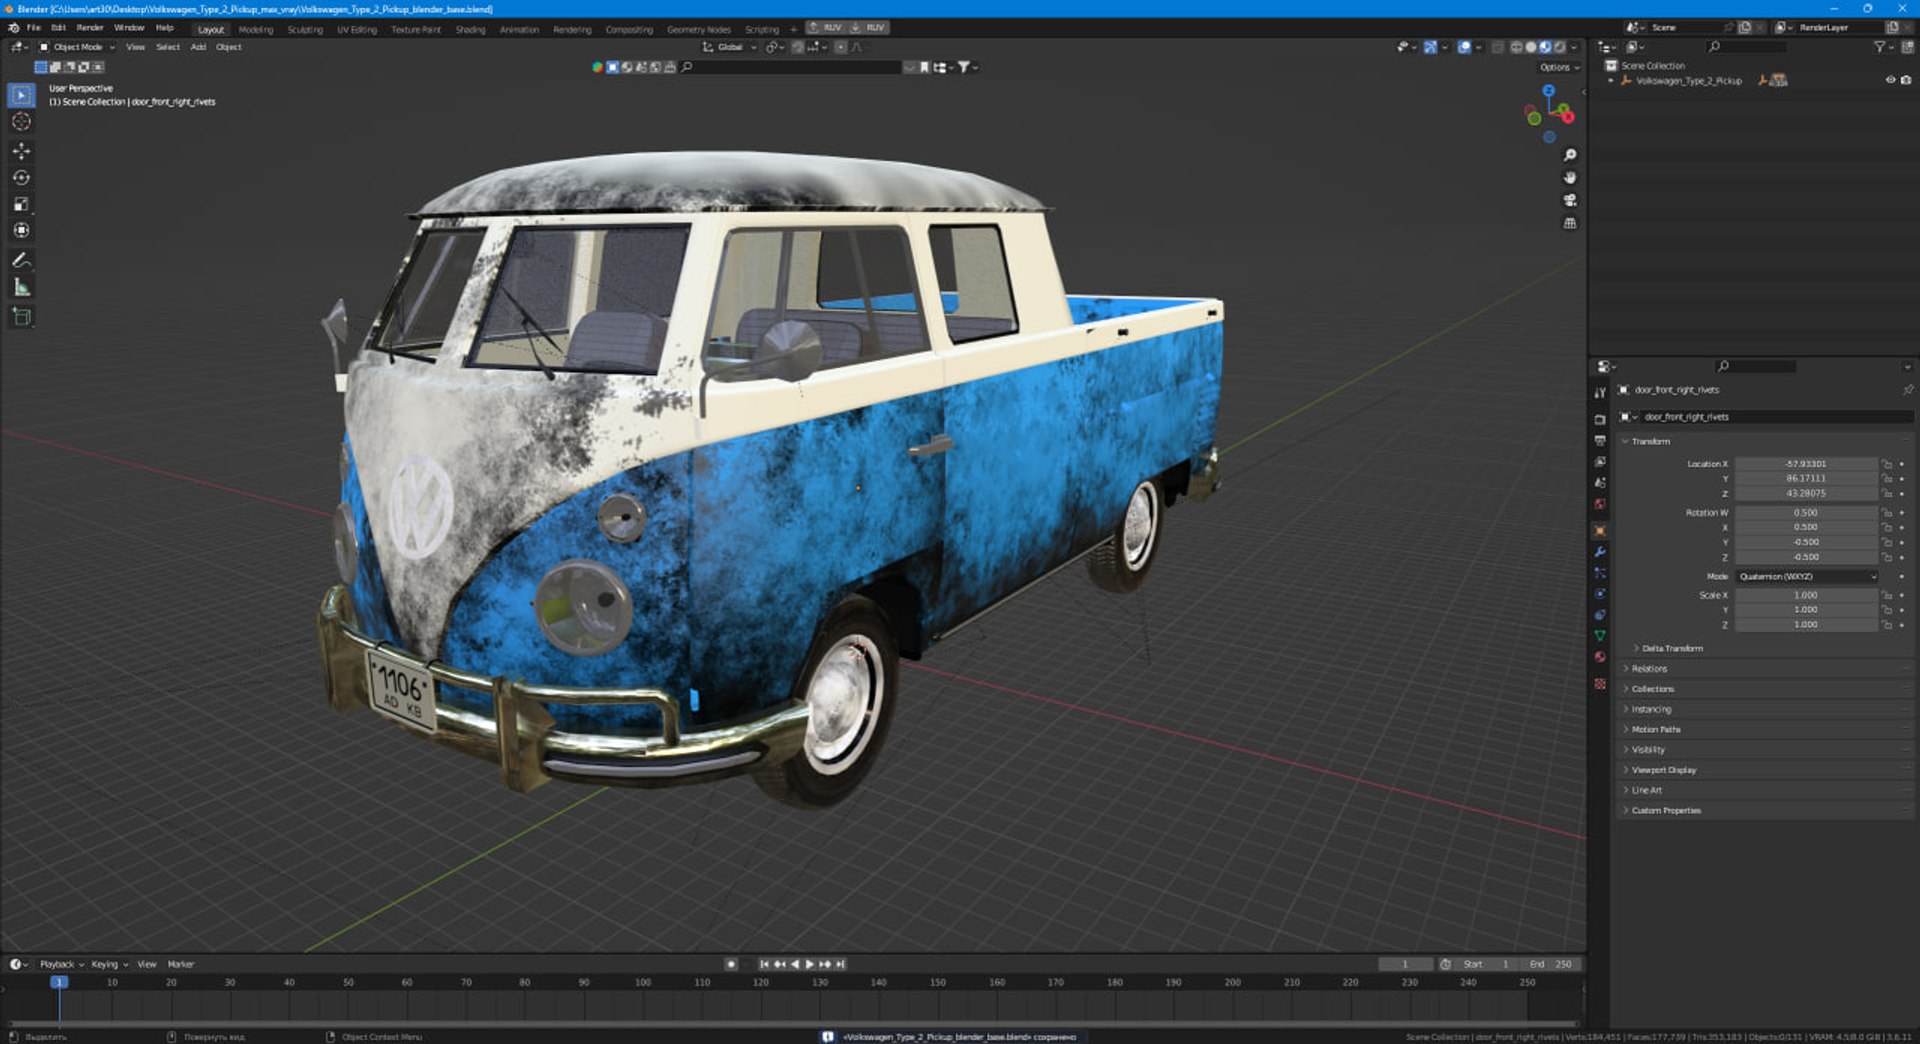Switch perspective/orthographic with the grid icon
This screenshot has height=1044, width=1920.
click(1570, 223)
